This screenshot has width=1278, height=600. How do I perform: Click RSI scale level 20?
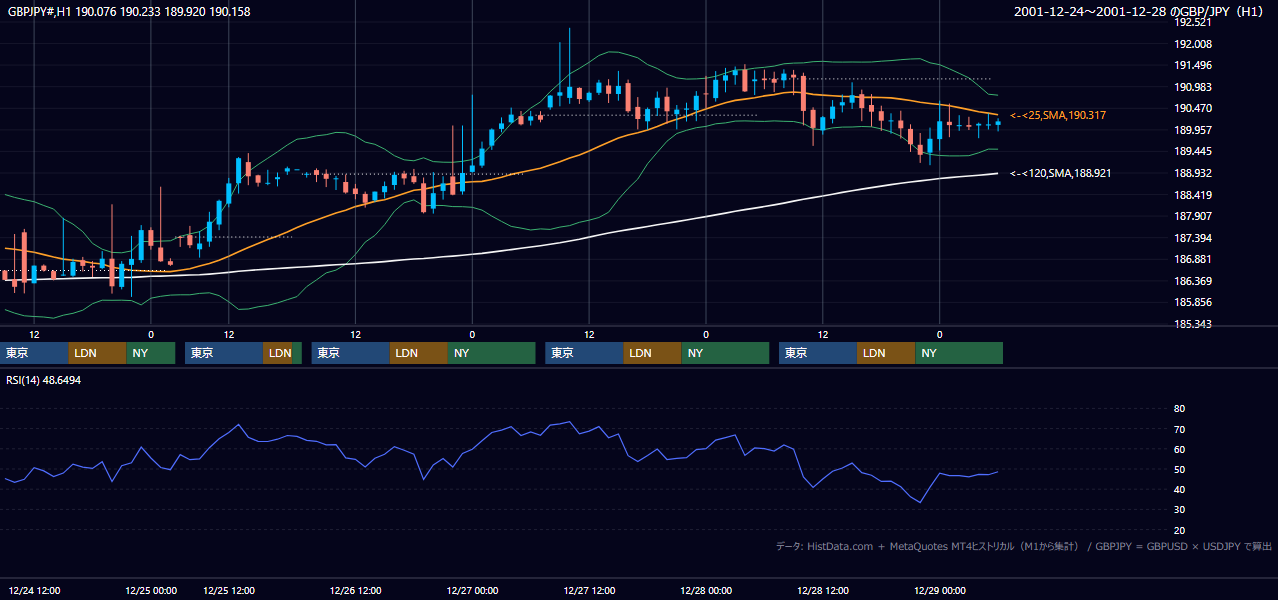pyautogui.click(x=1180, y=531)
